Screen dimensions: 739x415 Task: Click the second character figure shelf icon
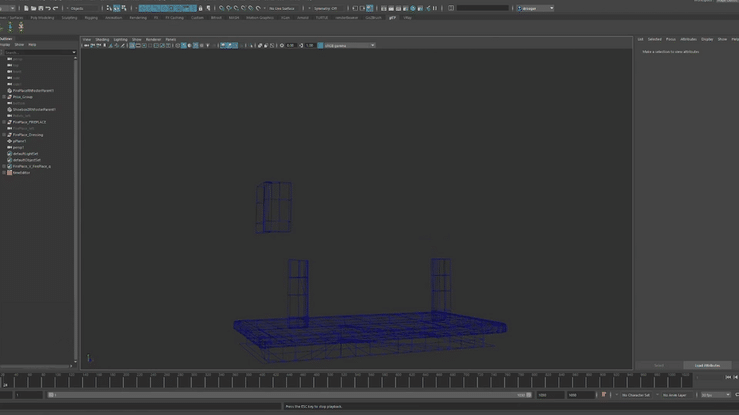(10, 27)
